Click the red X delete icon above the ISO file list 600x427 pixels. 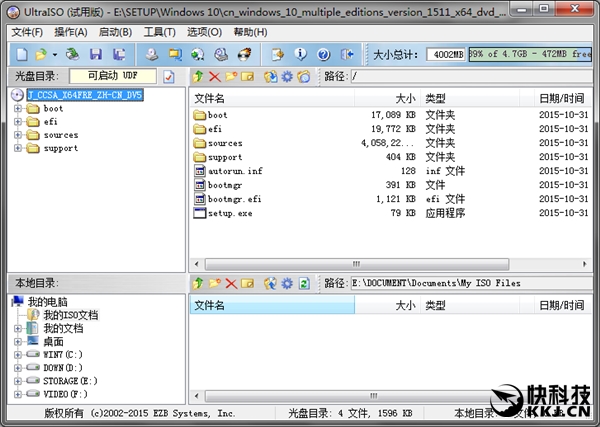[215, 76]
